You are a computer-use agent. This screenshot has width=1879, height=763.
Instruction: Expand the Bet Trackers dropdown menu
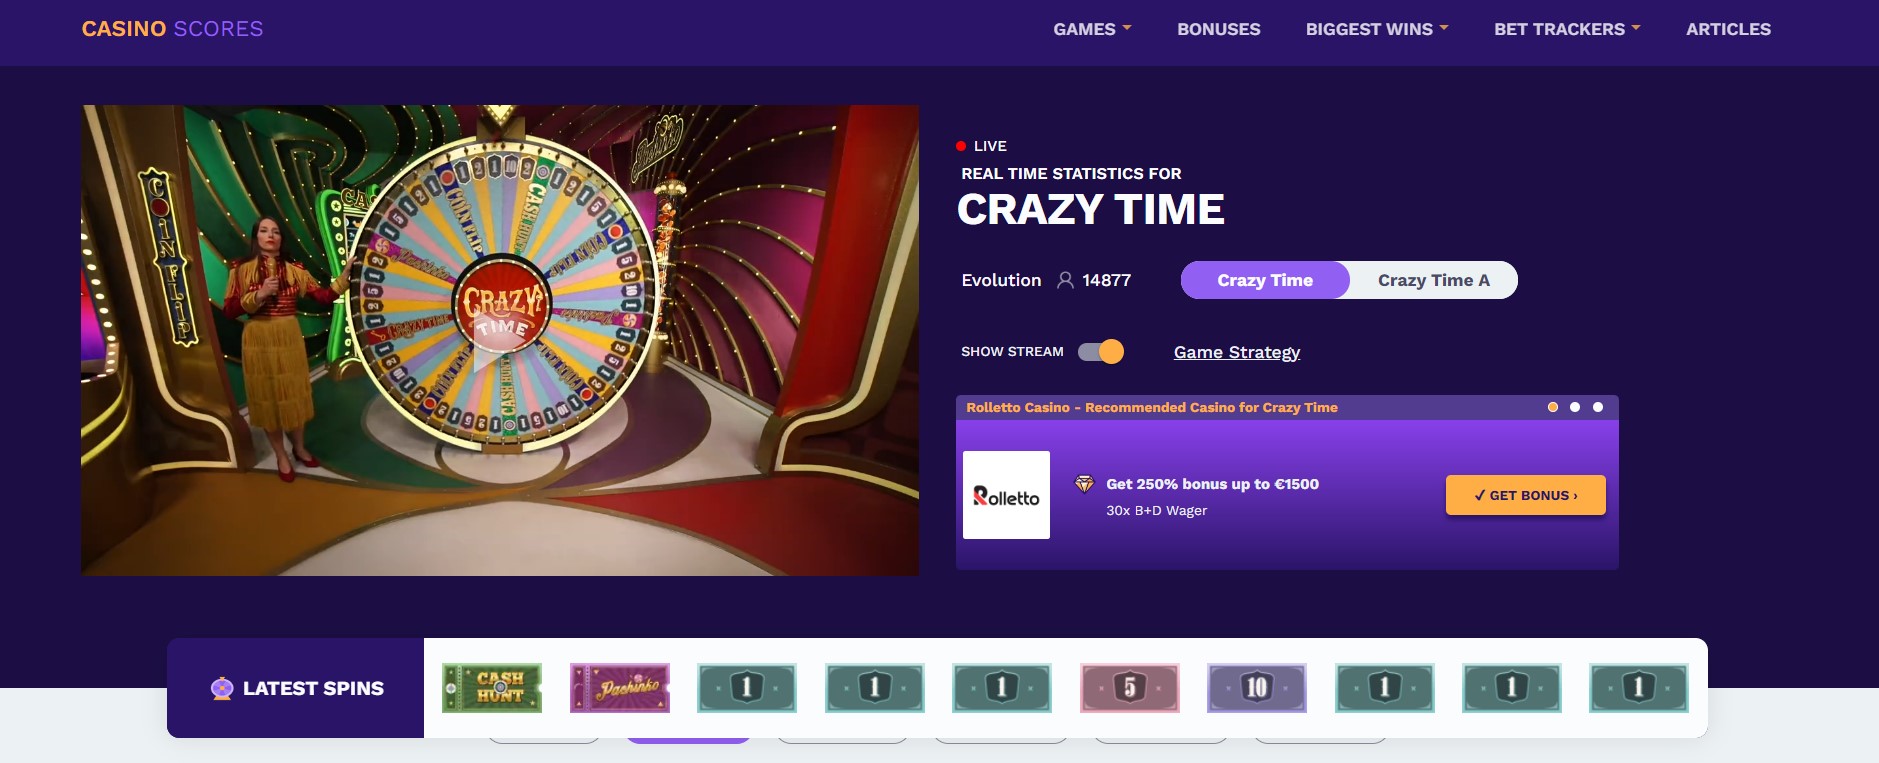(x=1567, y=29)
